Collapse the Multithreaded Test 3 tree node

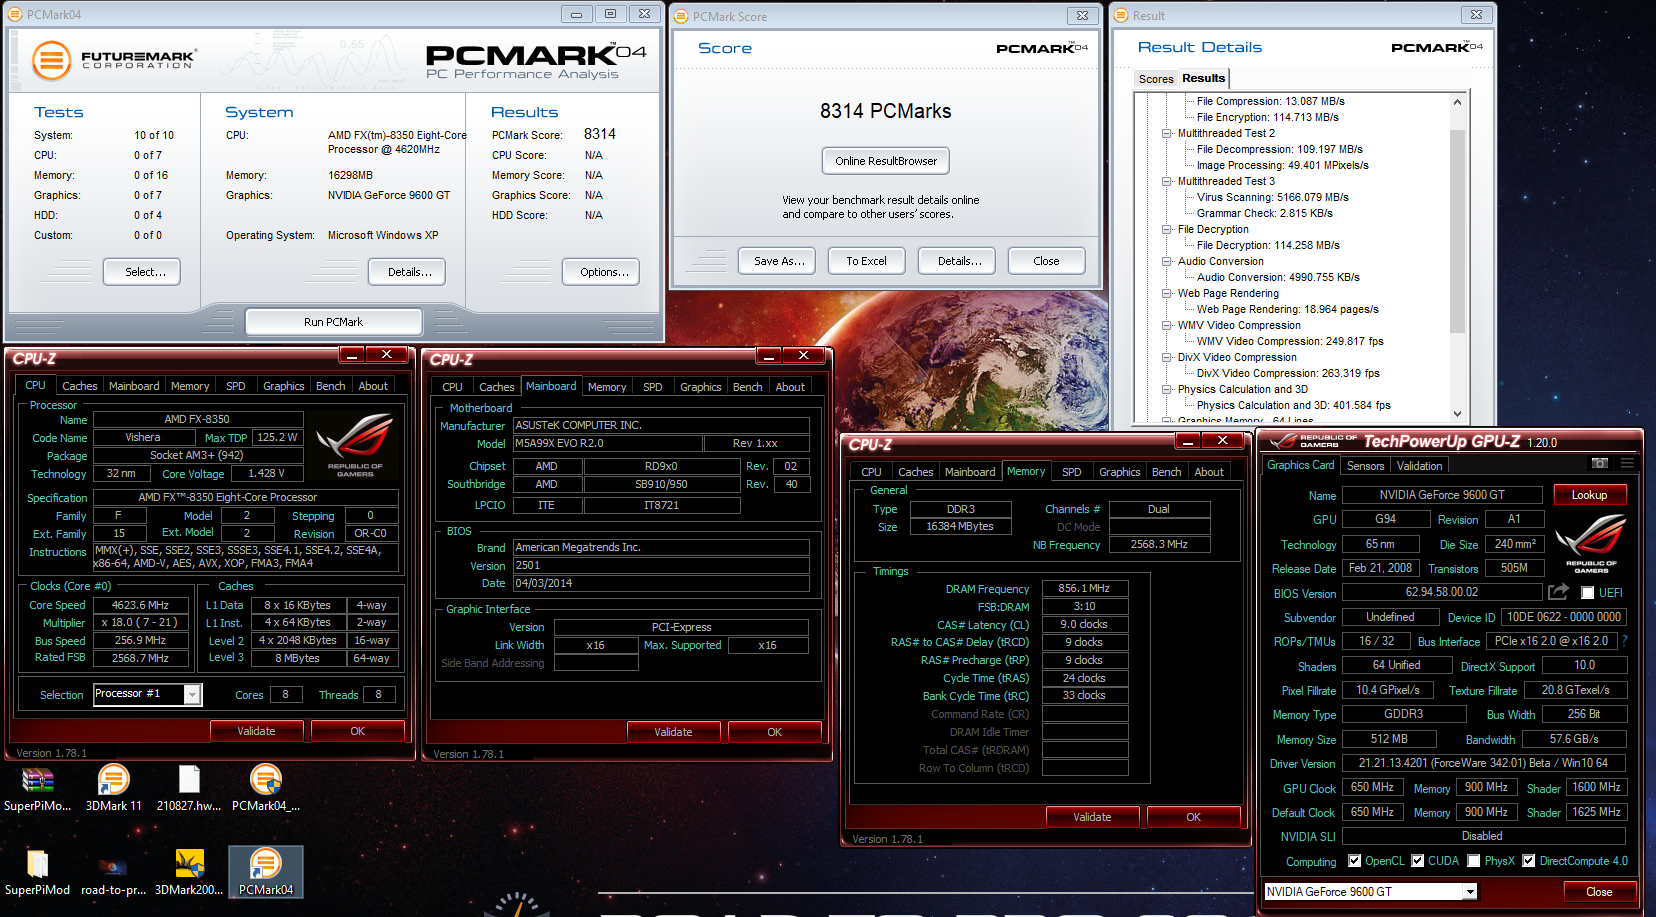[1167, 181]
